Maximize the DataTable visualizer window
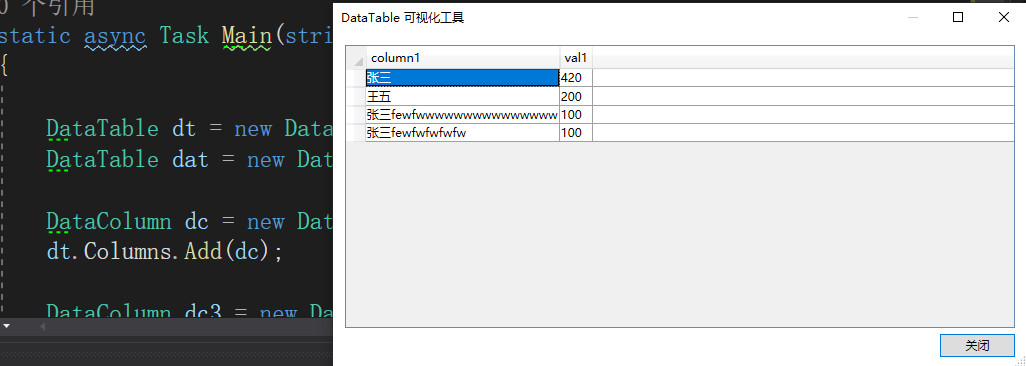 pos(958,18)
